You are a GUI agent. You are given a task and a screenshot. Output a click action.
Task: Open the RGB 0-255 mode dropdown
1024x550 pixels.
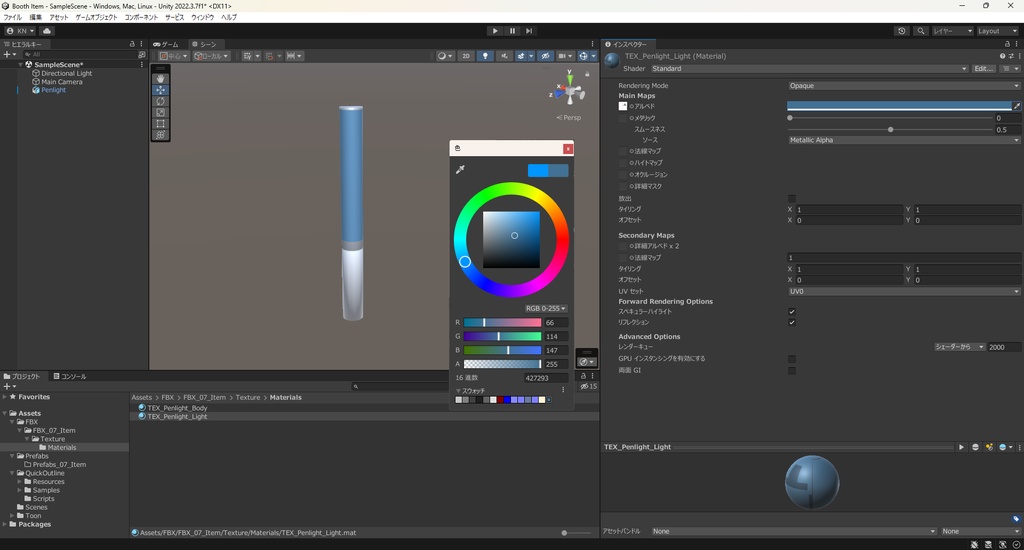pyautogui.click(x=546, y=308)
